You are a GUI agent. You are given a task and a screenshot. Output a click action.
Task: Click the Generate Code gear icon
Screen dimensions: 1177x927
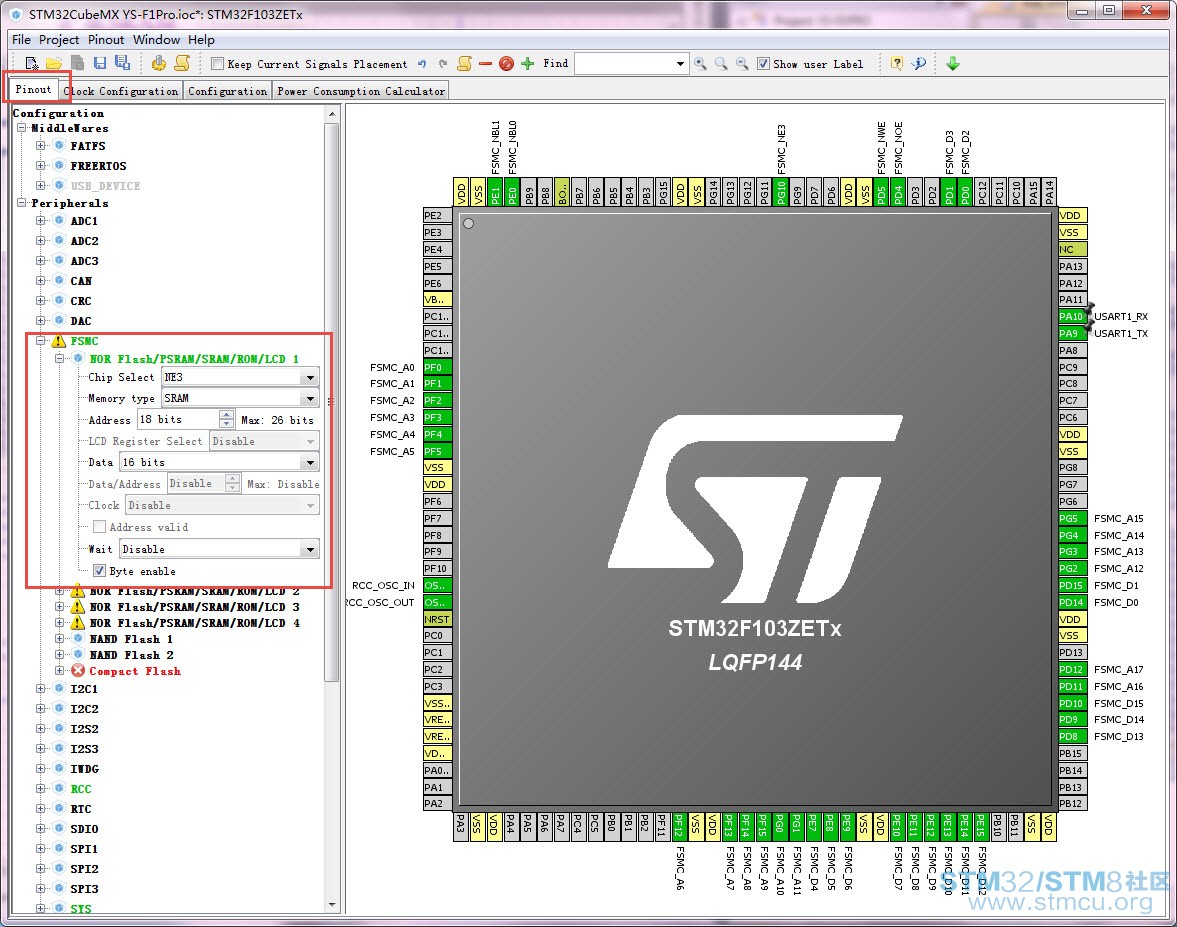[158, 64]
